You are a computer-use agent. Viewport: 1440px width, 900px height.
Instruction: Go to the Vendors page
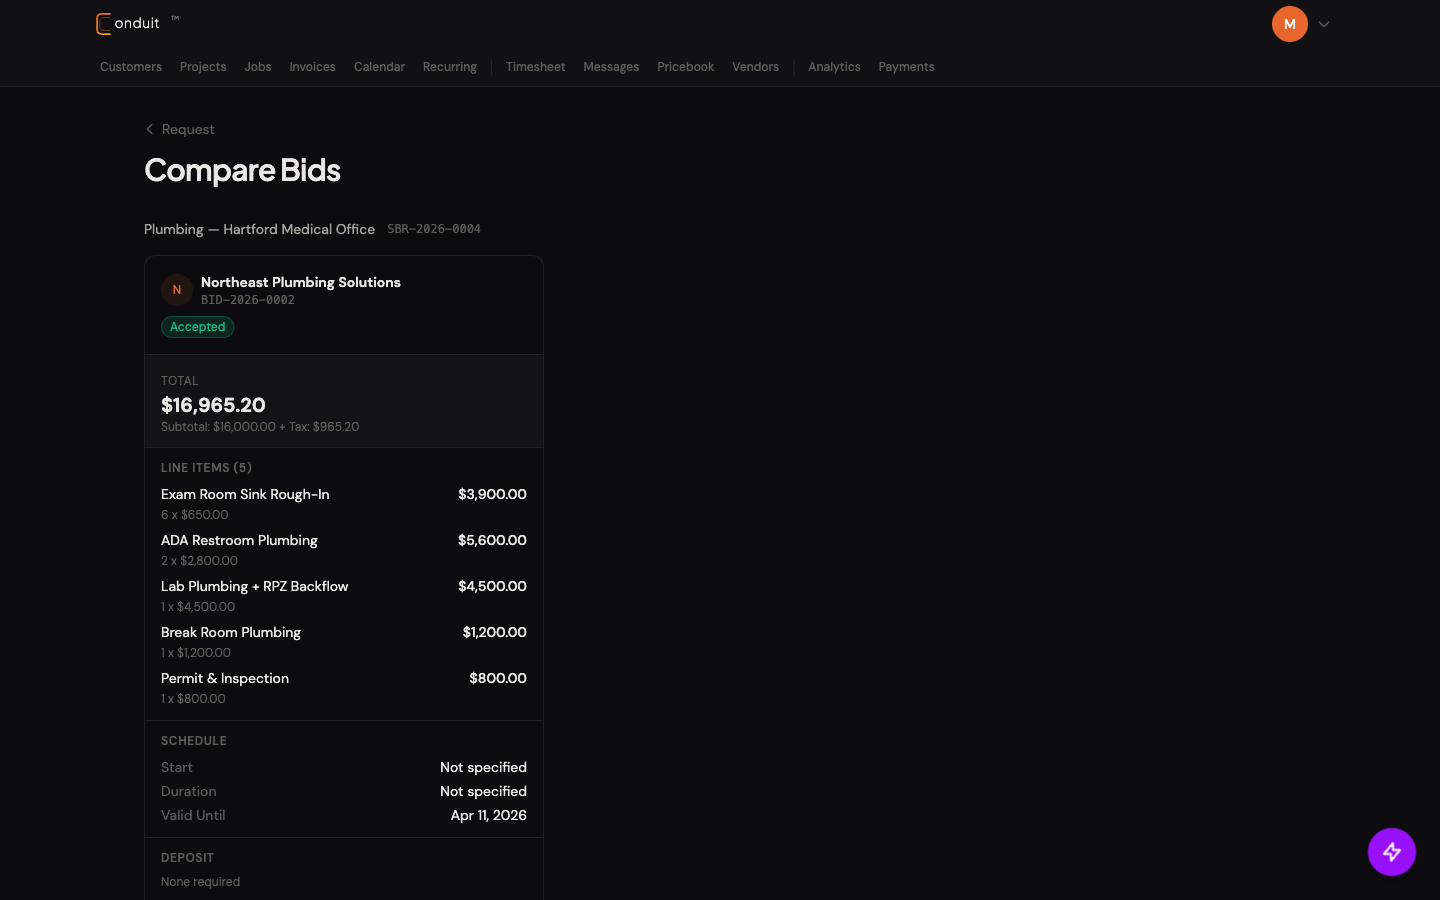click(755, 67)
